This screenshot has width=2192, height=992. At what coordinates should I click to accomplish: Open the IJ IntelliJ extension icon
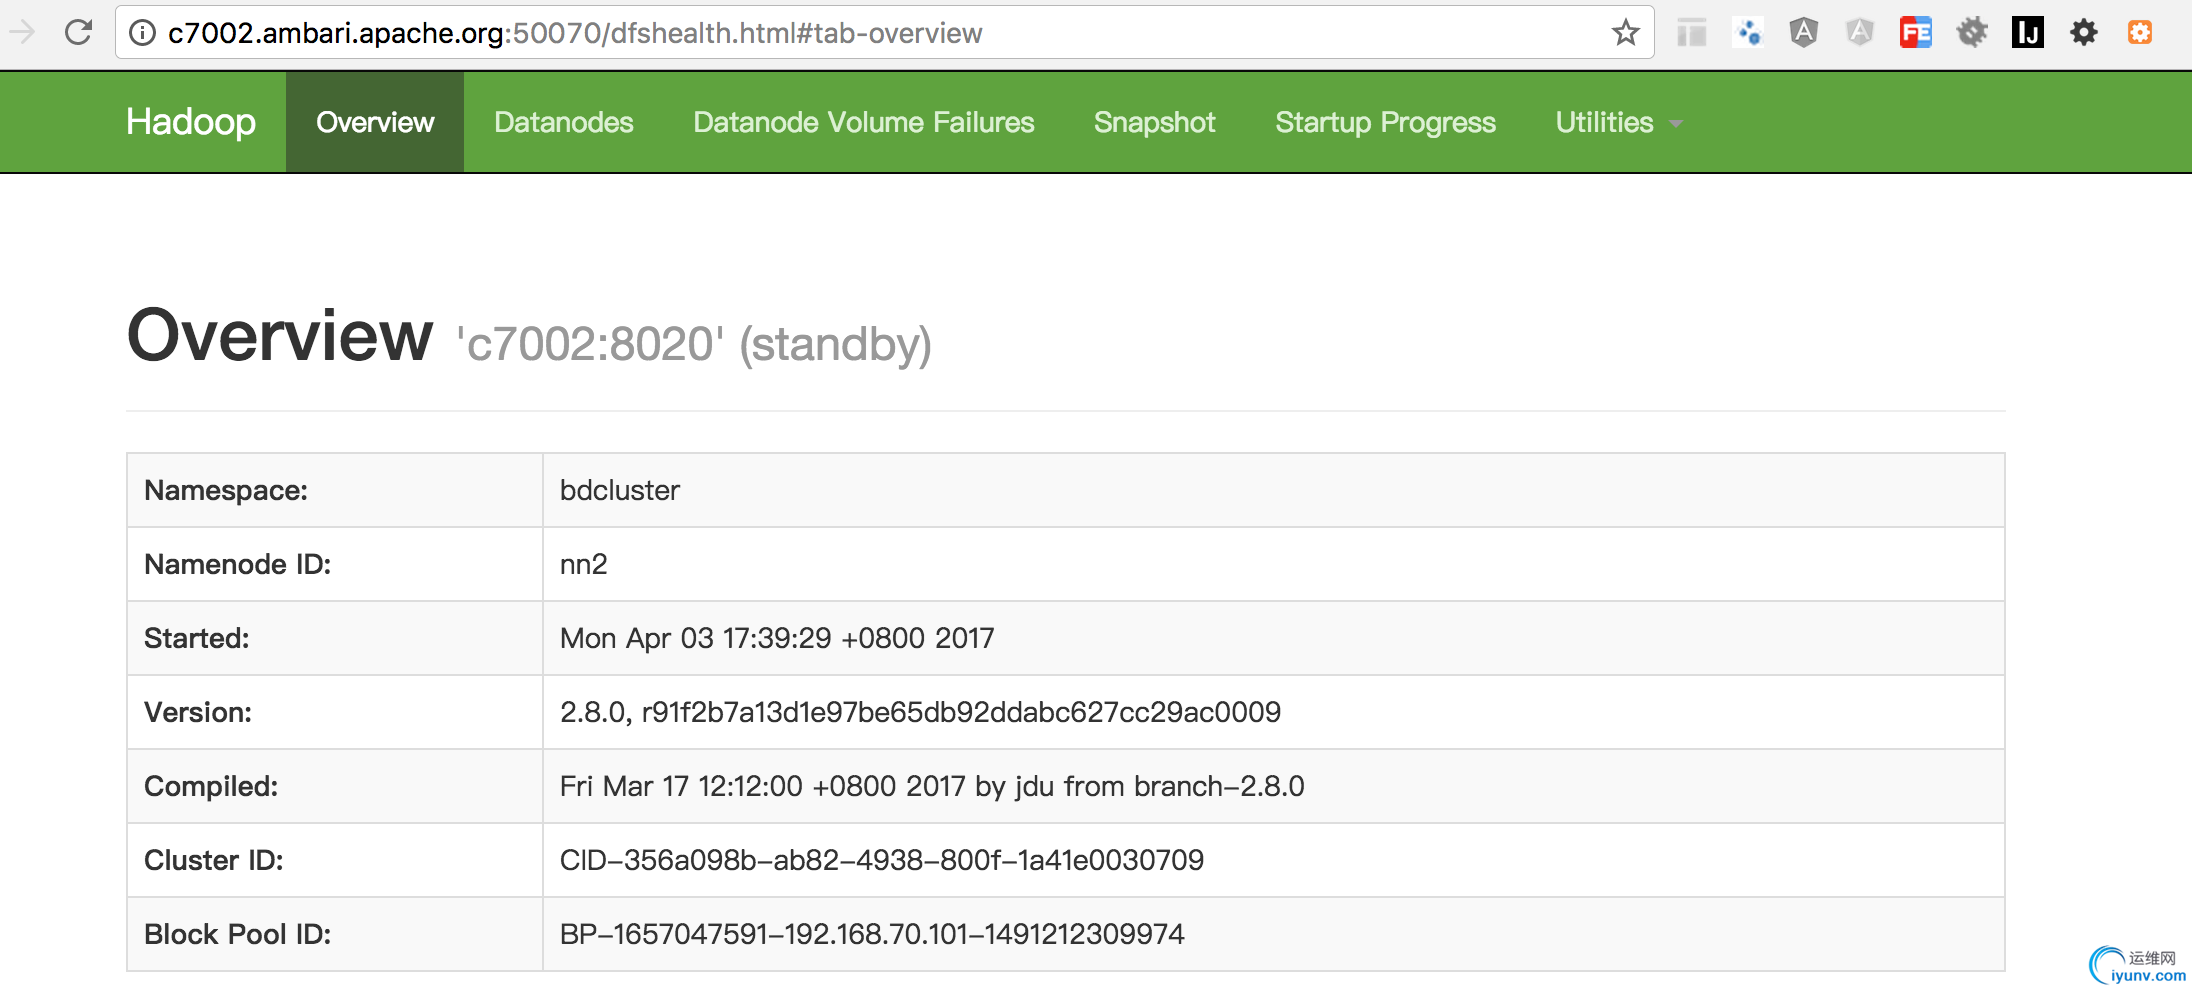pos(2028,33)
